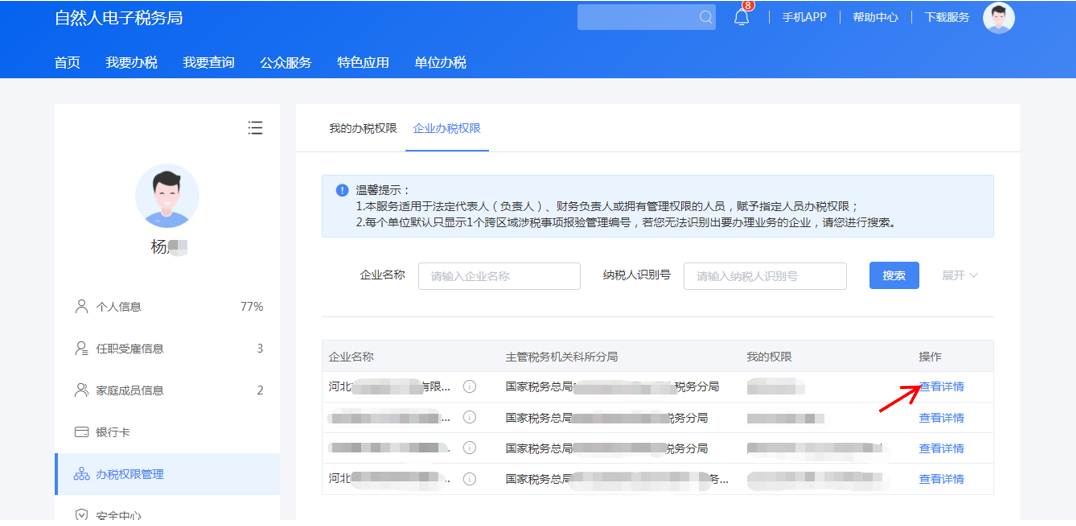
Task: Click the count 3 beside 任职受雇信息
Action: point(260,348)
